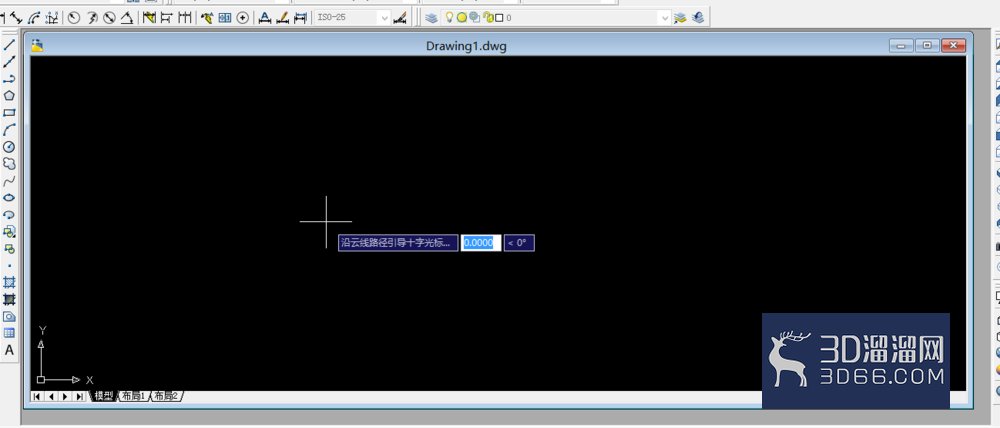
Task: Switch to the 布局2 tab
Action: click(166, 396)
